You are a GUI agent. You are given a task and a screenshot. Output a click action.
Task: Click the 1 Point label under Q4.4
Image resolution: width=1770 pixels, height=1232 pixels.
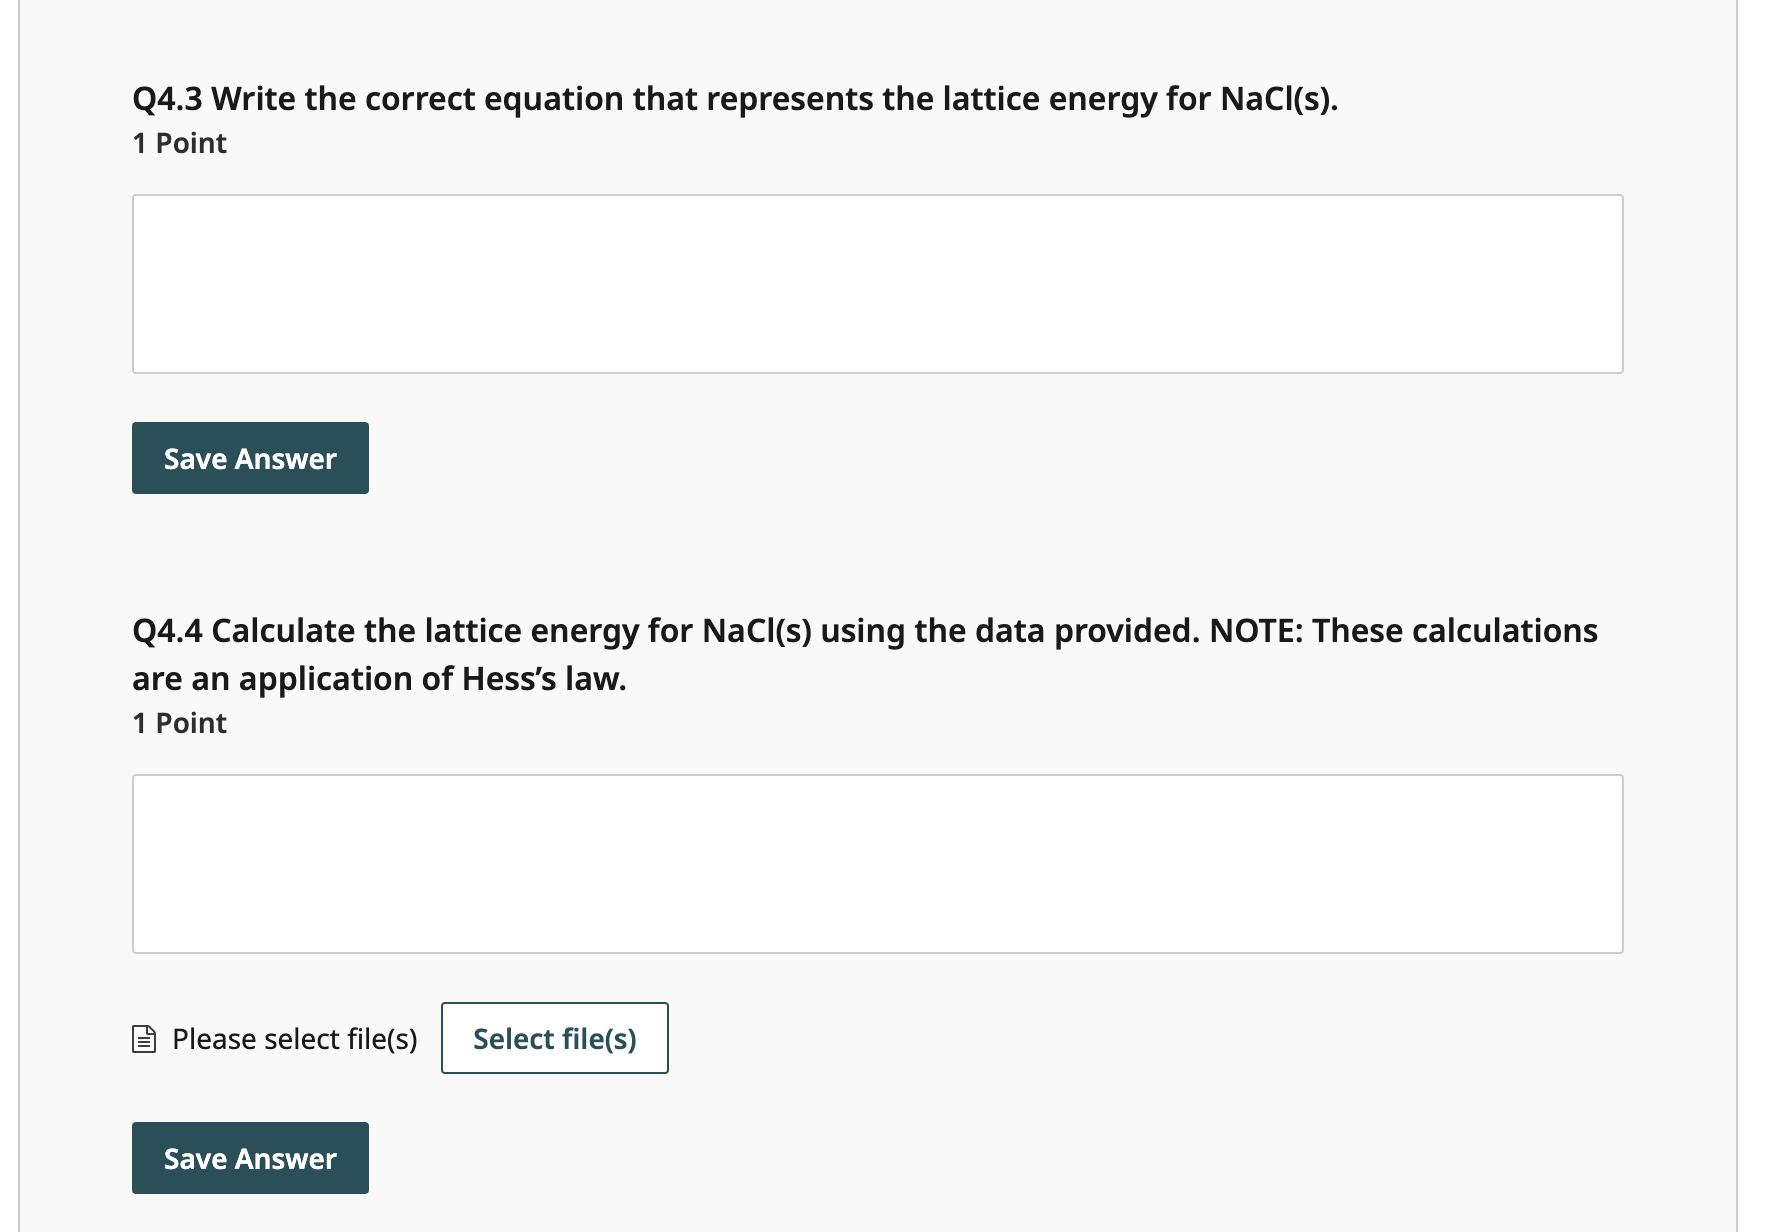[x=179, y=722]
